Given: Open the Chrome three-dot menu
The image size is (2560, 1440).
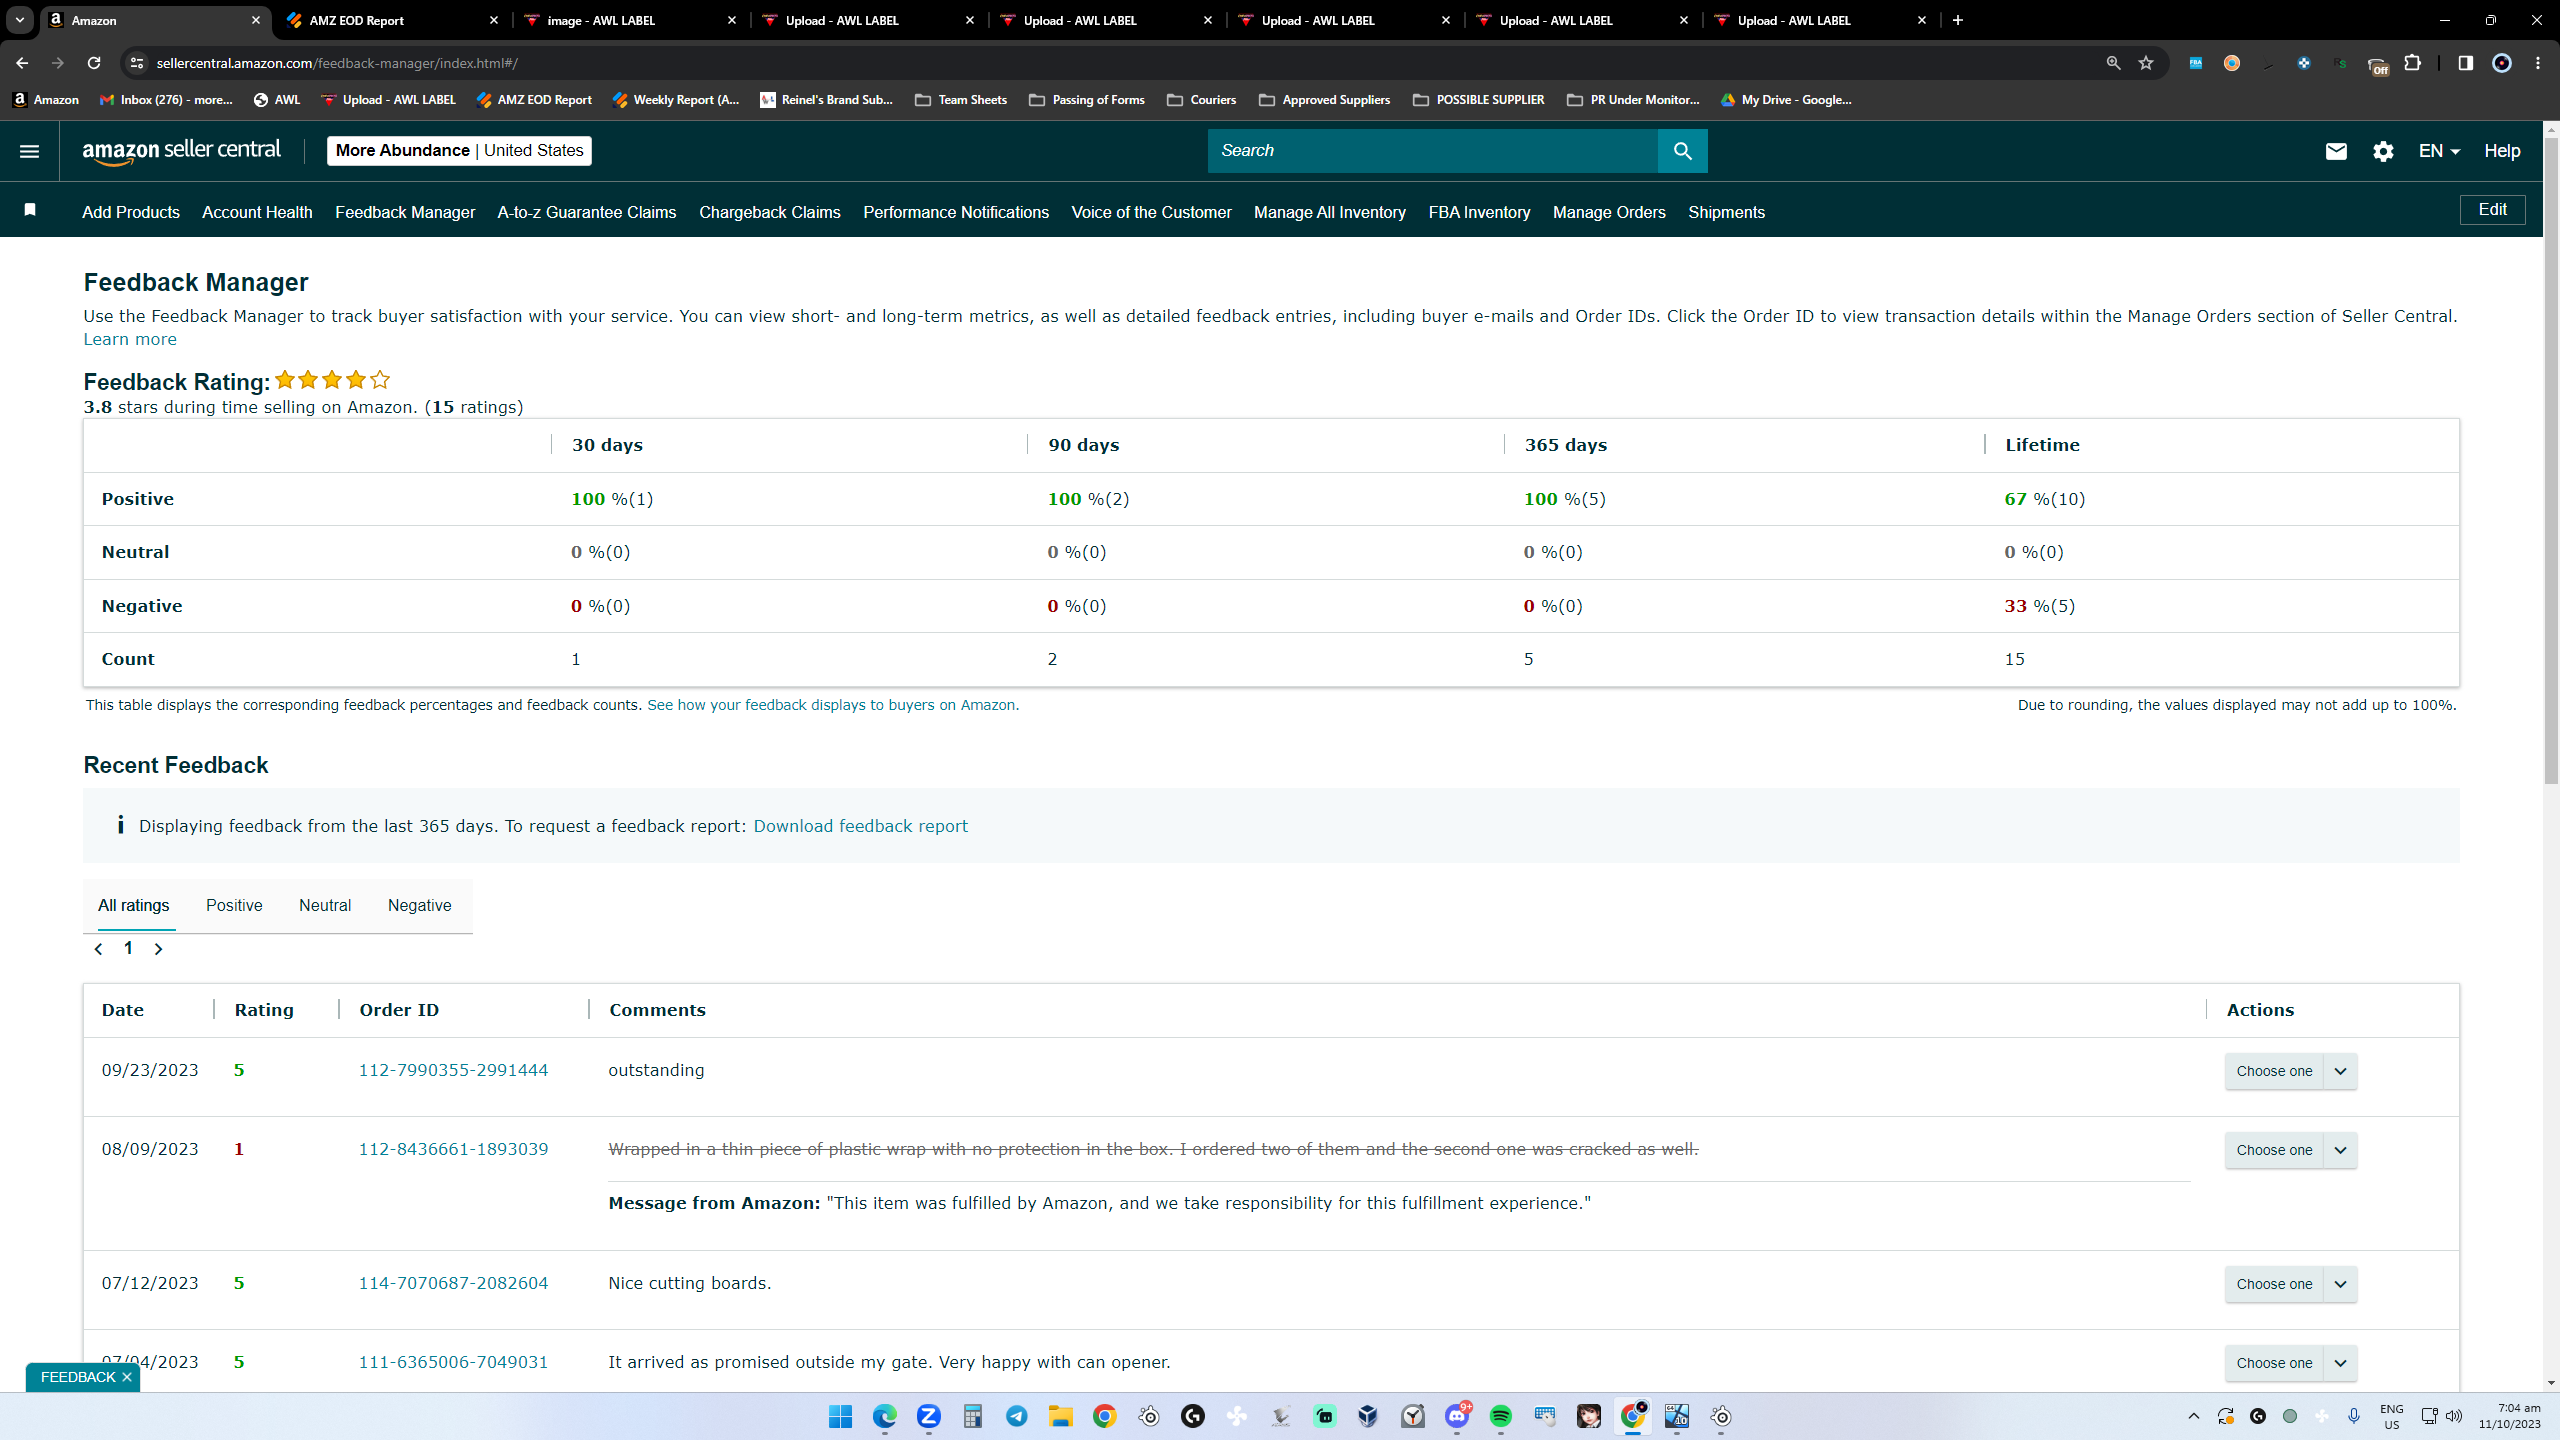Looking at the screenshot, I should pos(2538,63).
